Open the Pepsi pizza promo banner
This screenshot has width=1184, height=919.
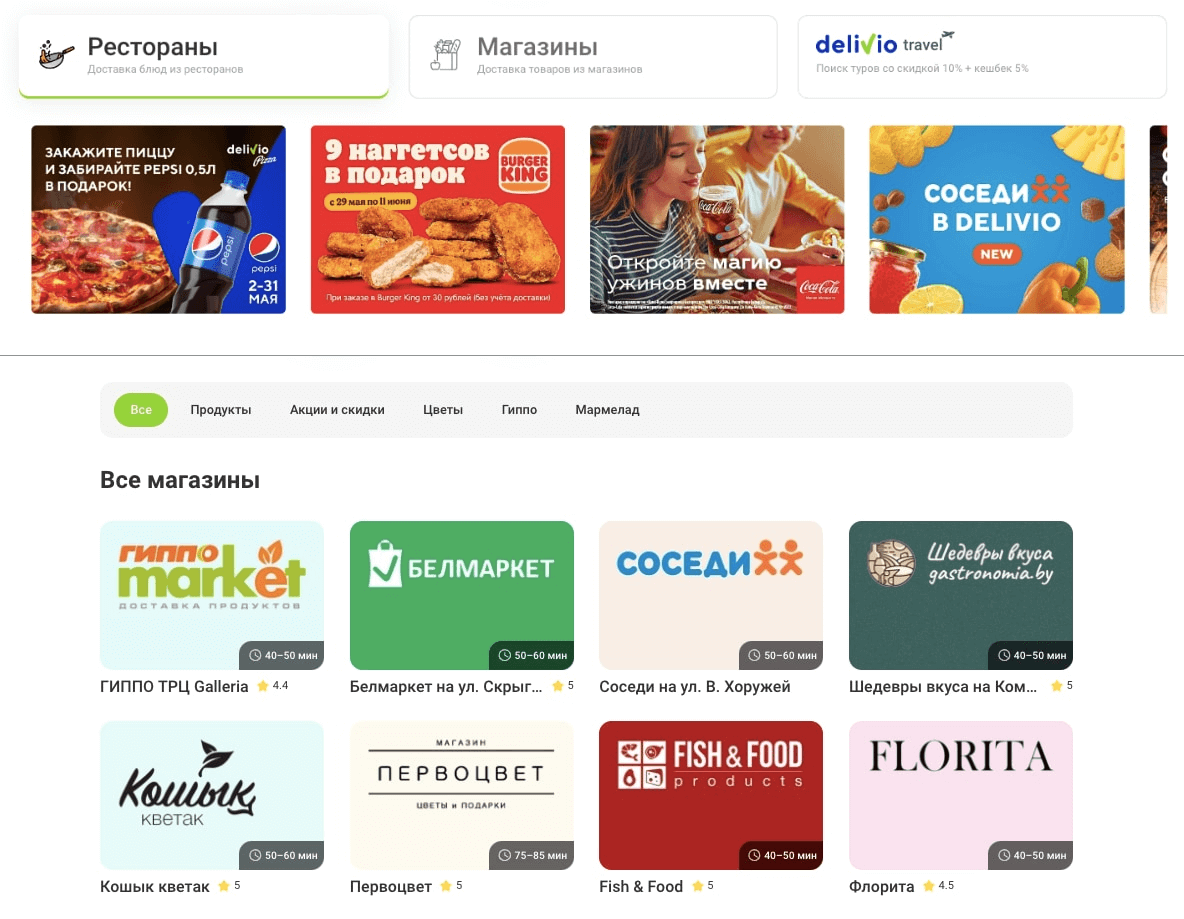159,219
